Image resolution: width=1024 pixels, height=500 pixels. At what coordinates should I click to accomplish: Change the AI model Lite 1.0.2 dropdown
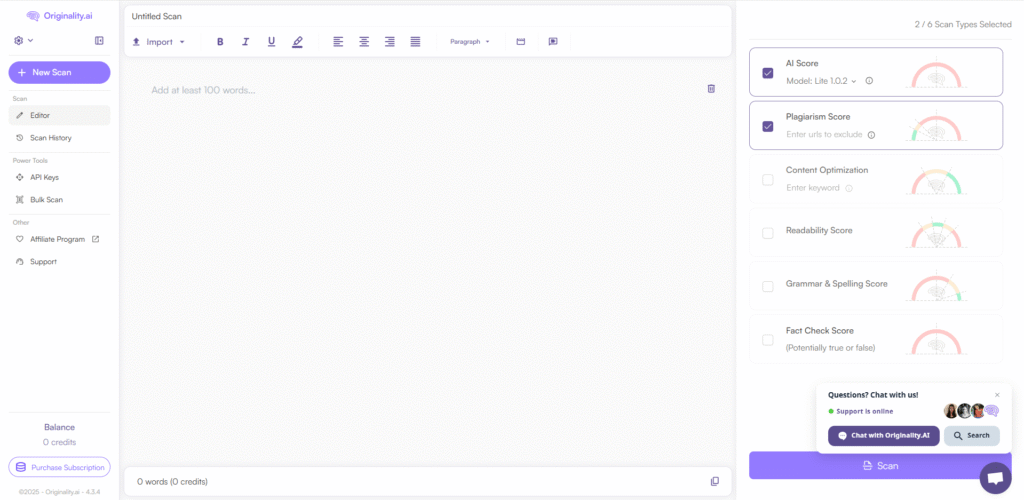[x=821, y=81]
